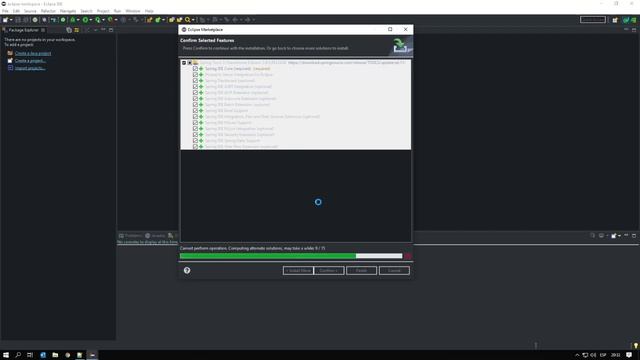
Task: Click the Display Selected Console icon
Action: pos(601,236)
